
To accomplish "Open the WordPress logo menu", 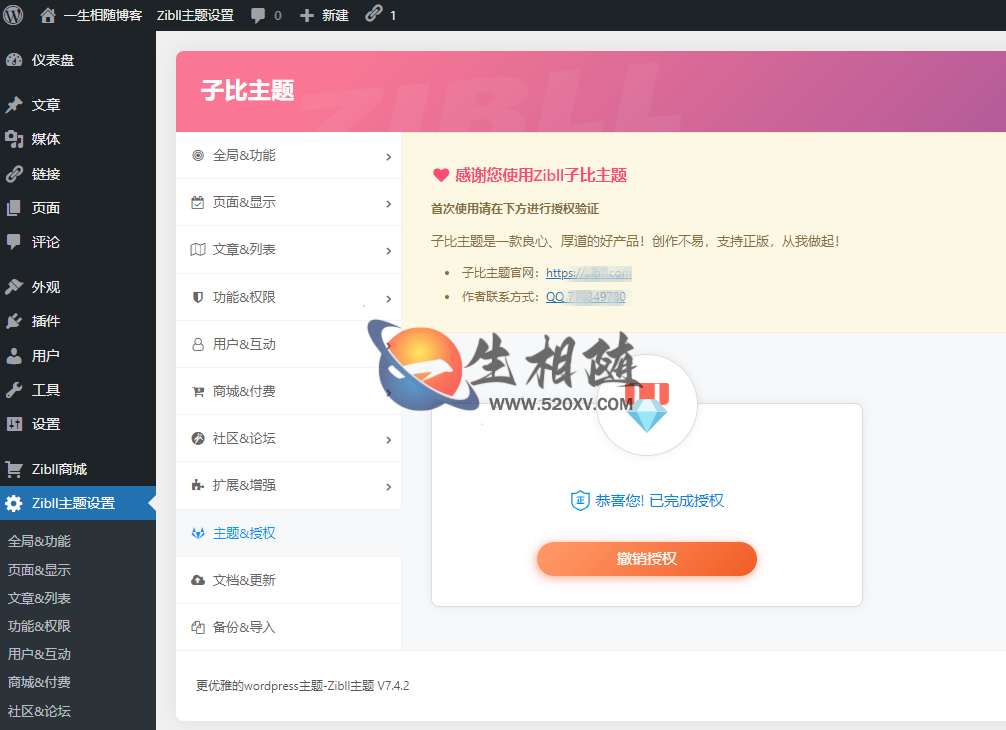I will click(x=11, y=15).
